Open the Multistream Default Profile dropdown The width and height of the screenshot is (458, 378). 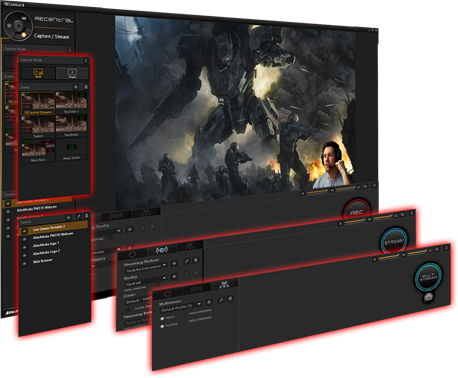(x=180, y=307)
